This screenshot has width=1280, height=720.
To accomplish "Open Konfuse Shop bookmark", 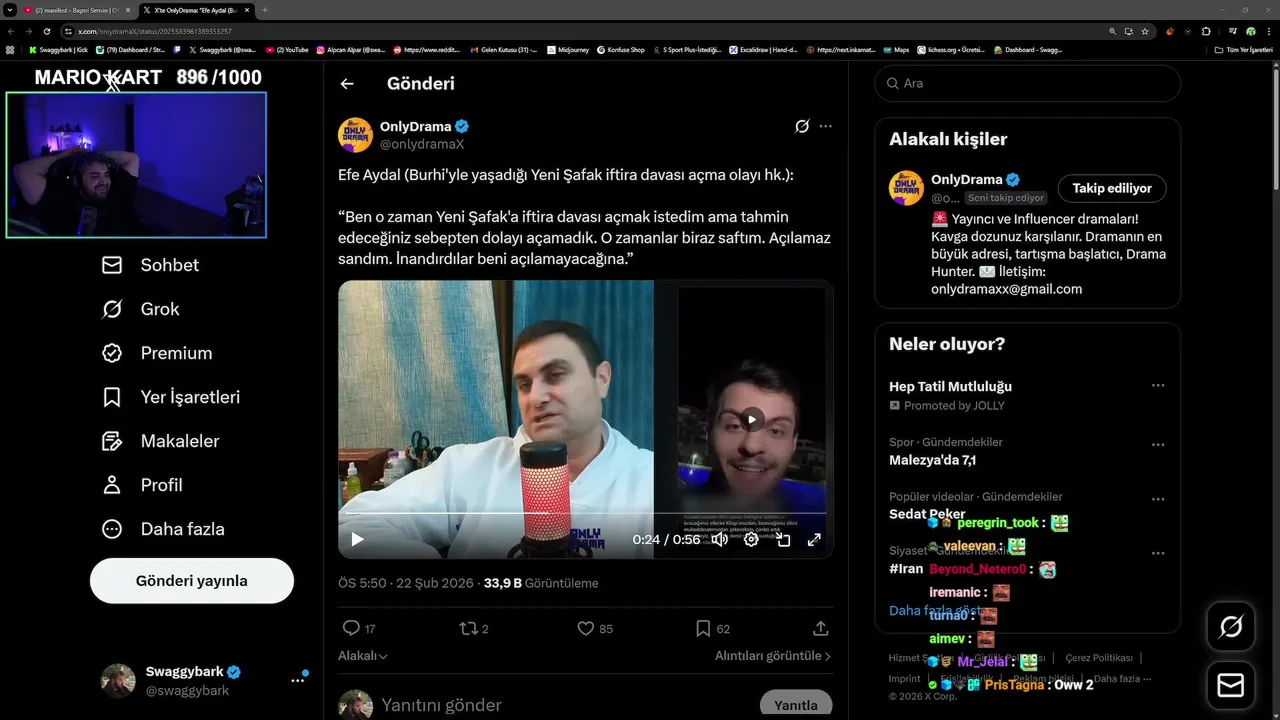I will click(x=621, y=49).
